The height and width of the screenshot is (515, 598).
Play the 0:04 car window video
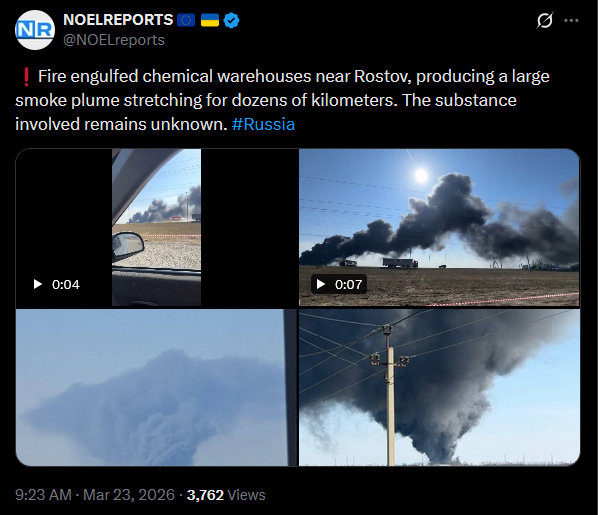pos(157,227)
